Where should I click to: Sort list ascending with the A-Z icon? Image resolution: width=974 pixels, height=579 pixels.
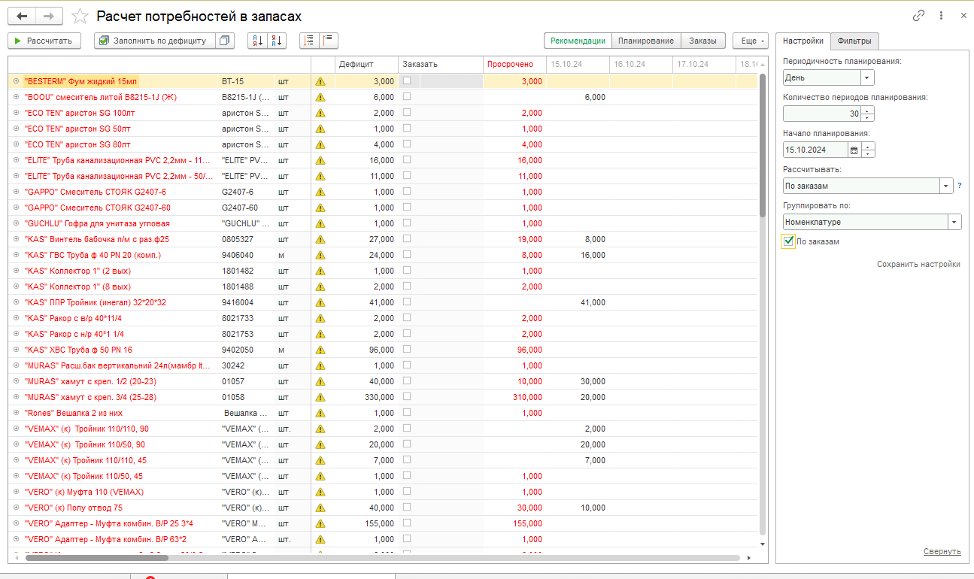(256, 41)
